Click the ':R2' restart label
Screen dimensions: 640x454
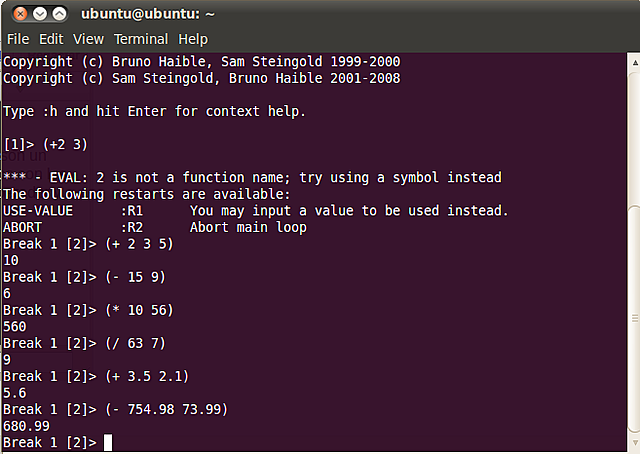[x=132, y=227]
